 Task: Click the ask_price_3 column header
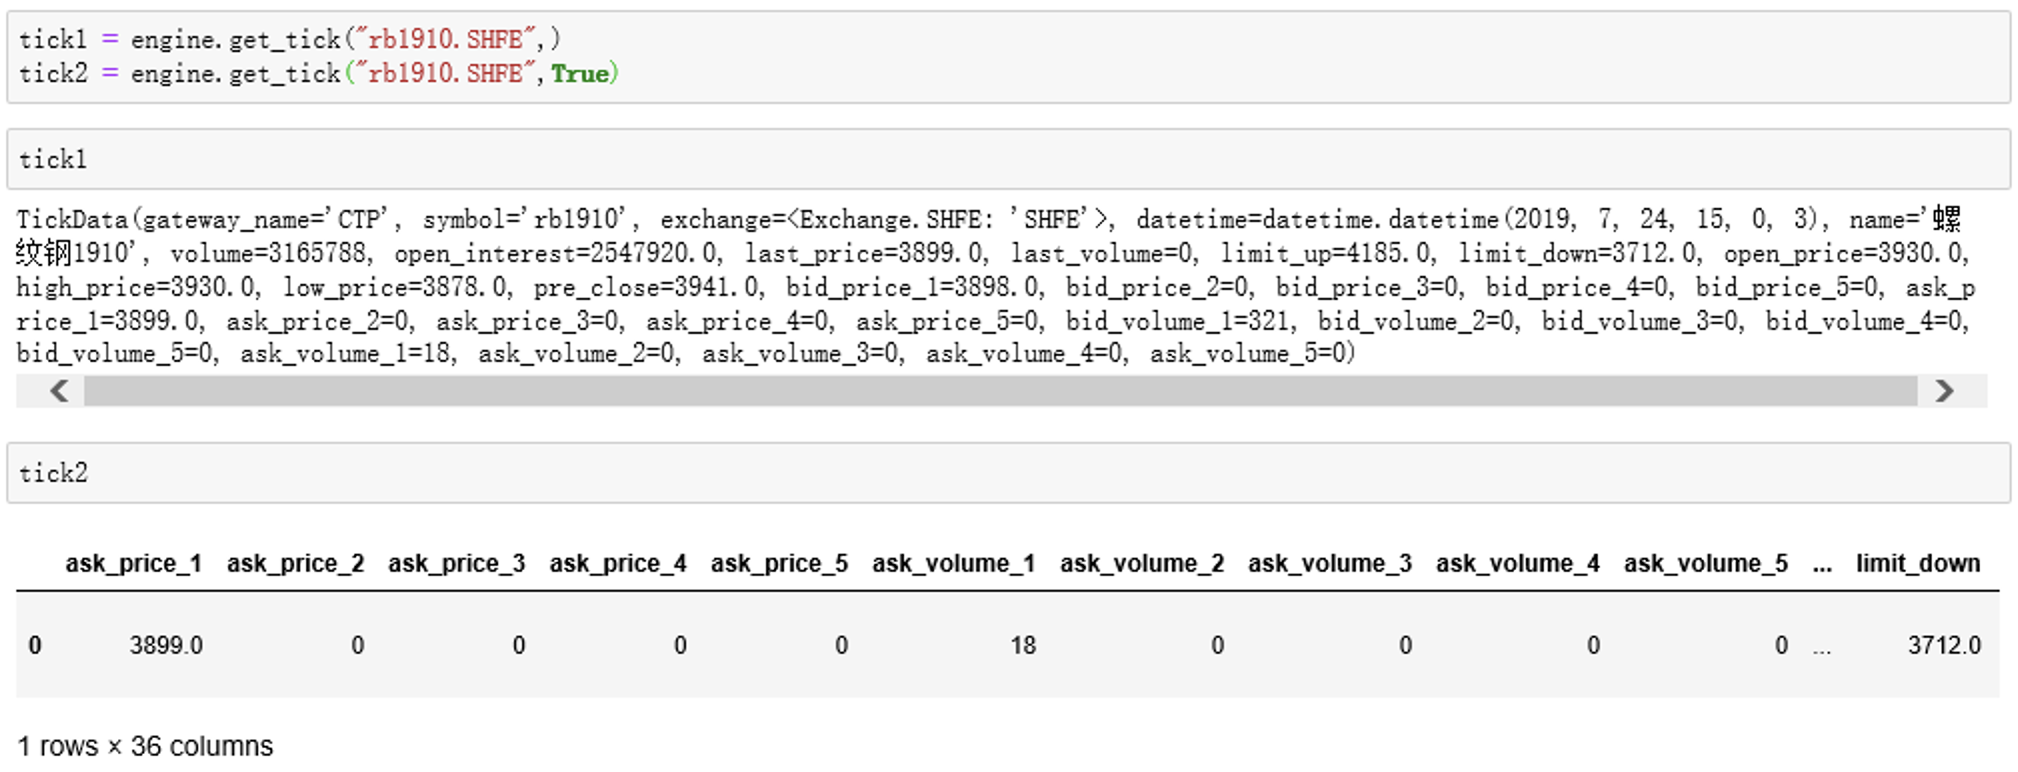pos(456,564)
